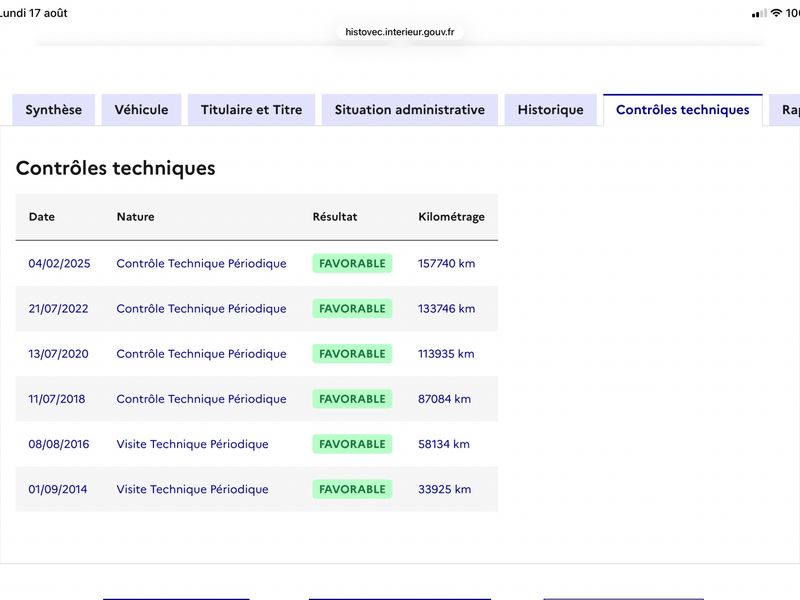Viewport: 800px width, 600px height.
Task: Tap the Lundi 17 août date
Action: [x=34, y=13]
